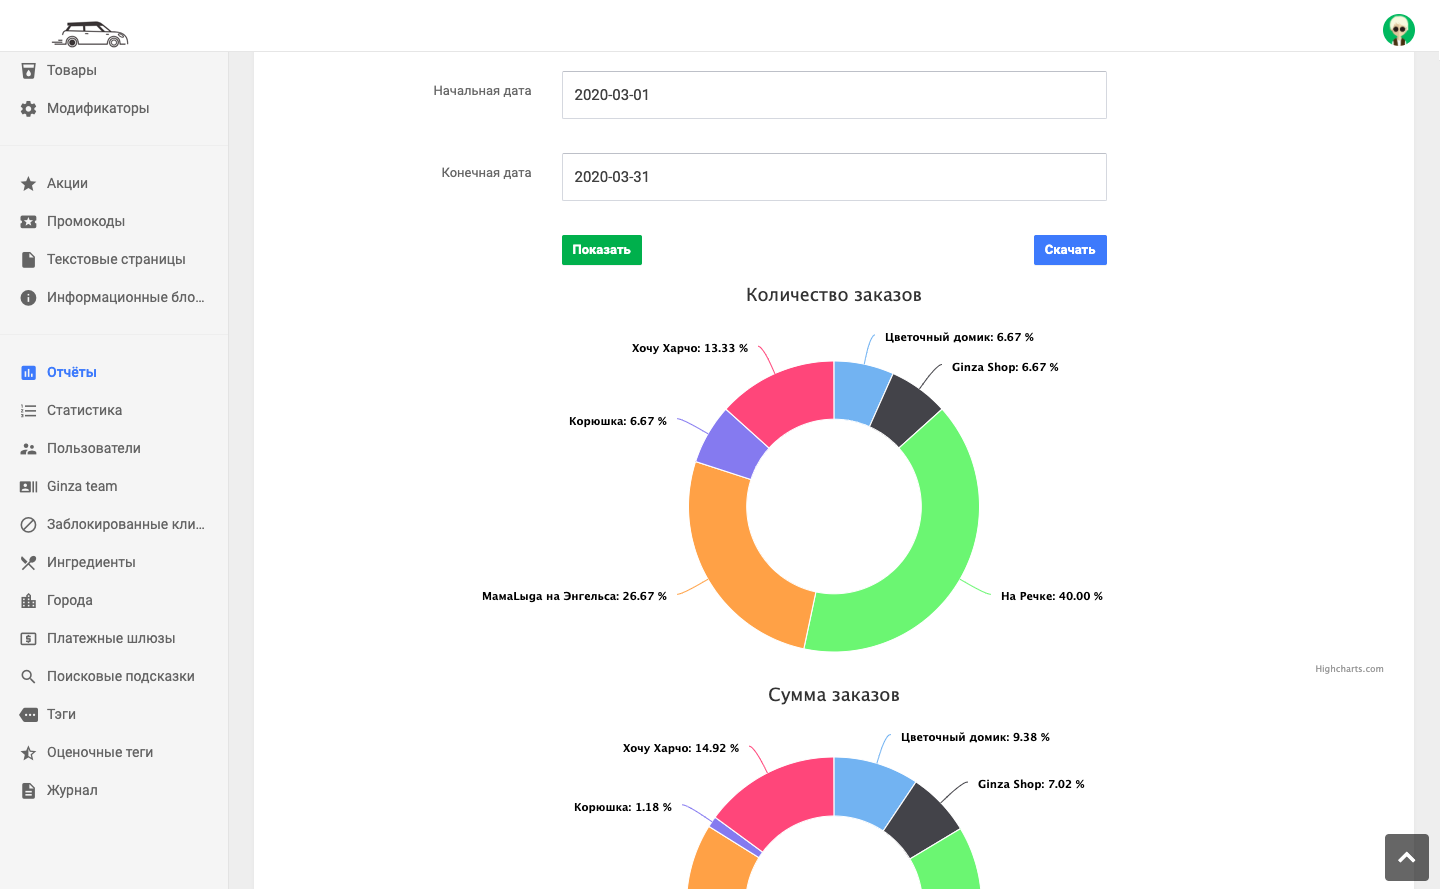Click the Модификаторы gear icon

tap(29, 109)
